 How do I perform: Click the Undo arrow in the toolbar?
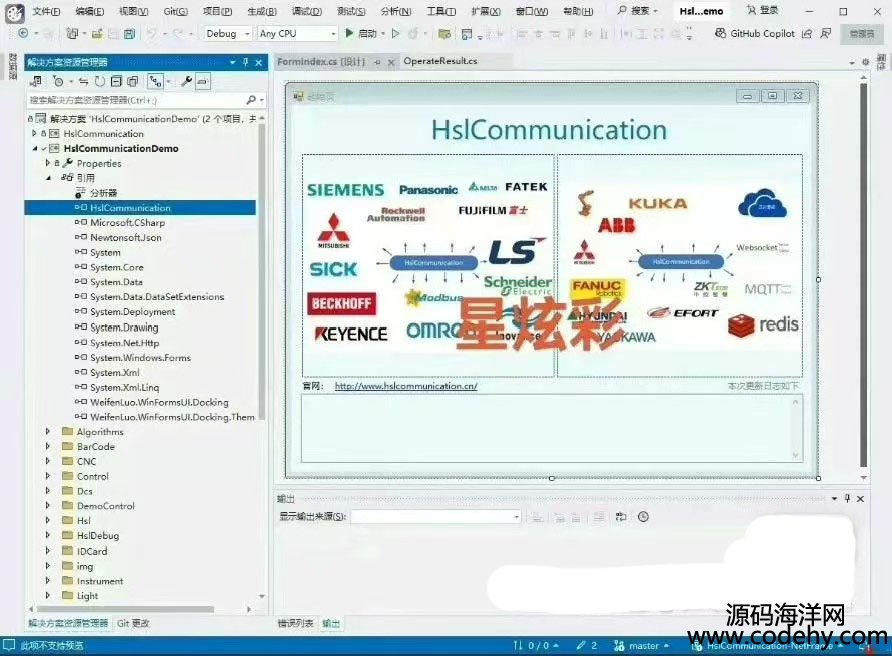[151, 34]
